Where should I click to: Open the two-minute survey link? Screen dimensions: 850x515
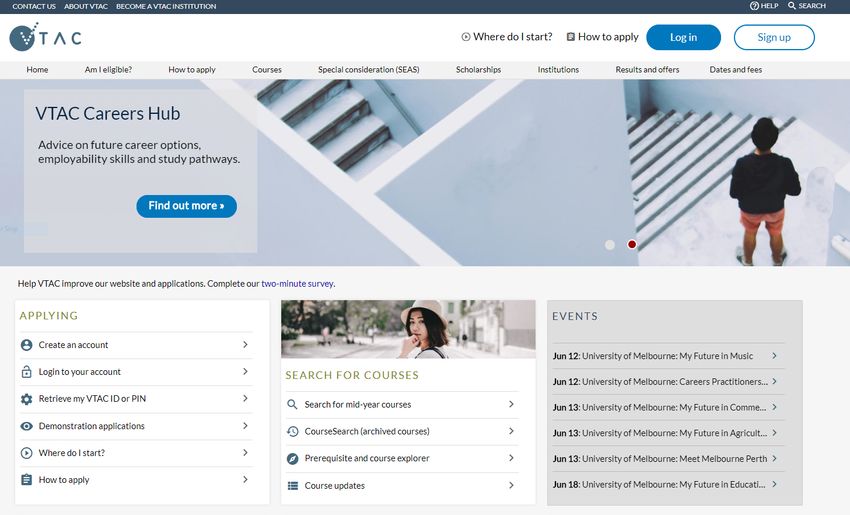pos(298,284)
